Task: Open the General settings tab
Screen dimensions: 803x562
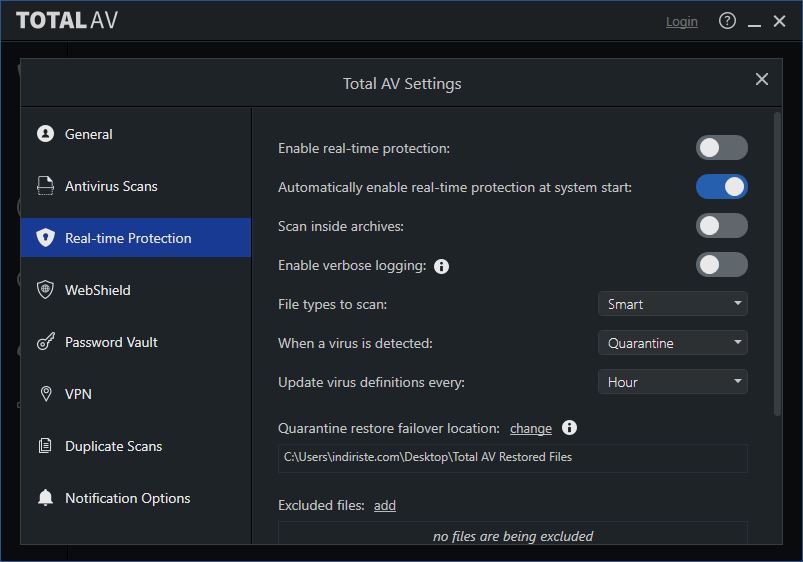Action: [136, 134]
